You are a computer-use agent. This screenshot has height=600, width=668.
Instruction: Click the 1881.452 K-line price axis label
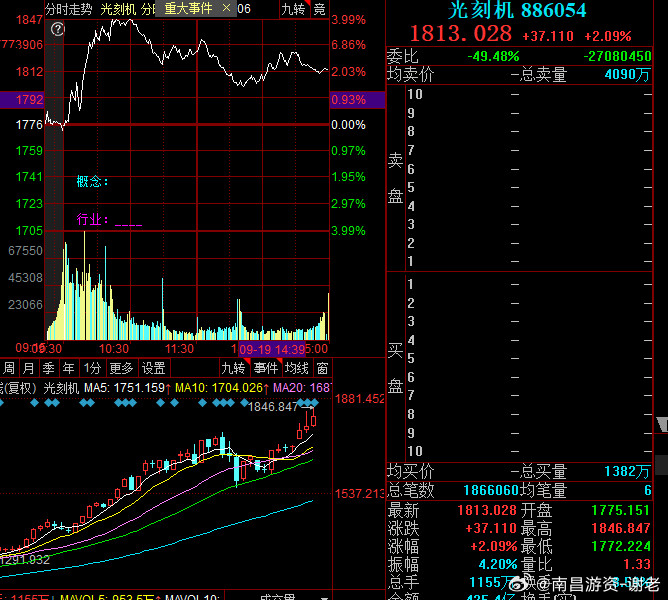click(x=360, y=399)
